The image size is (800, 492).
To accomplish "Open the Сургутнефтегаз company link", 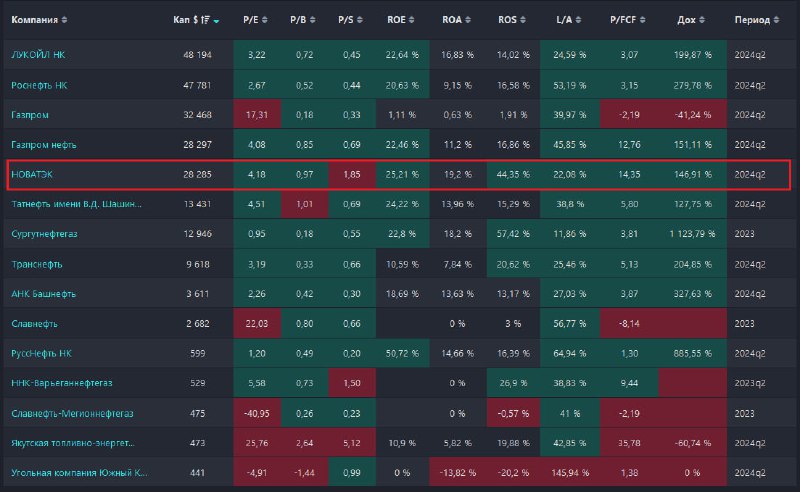I will tap(44, 234).
